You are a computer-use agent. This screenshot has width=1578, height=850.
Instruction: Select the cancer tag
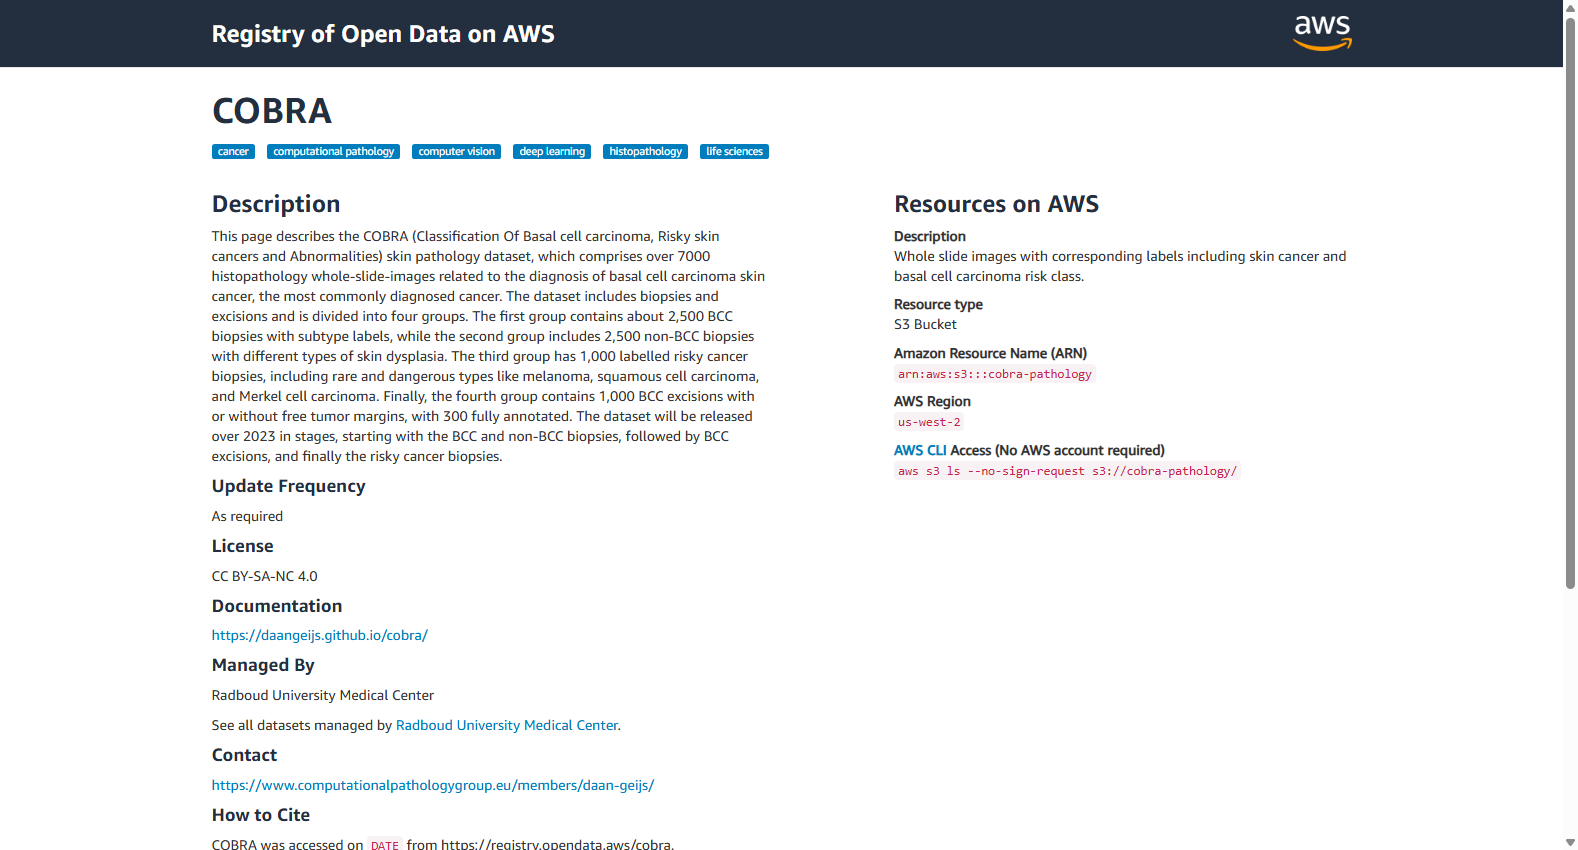tap(233, 152)
